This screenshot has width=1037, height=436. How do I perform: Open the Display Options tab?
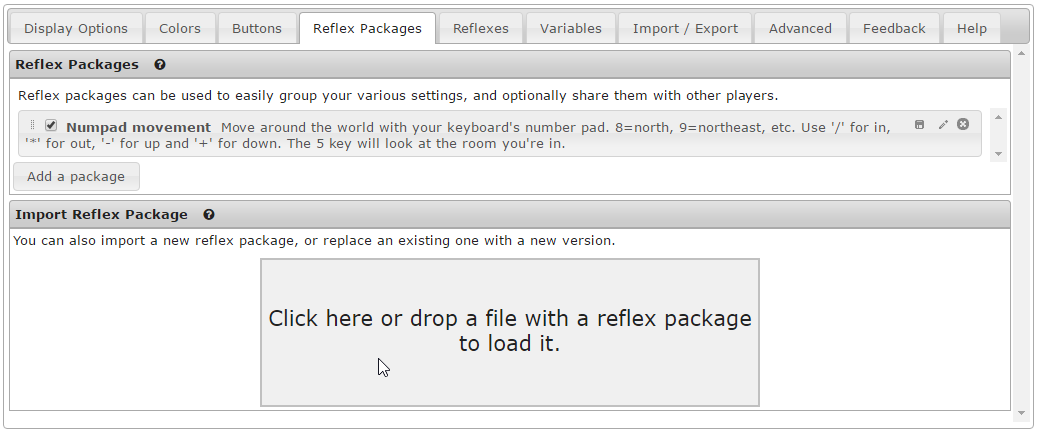point(76,28)
